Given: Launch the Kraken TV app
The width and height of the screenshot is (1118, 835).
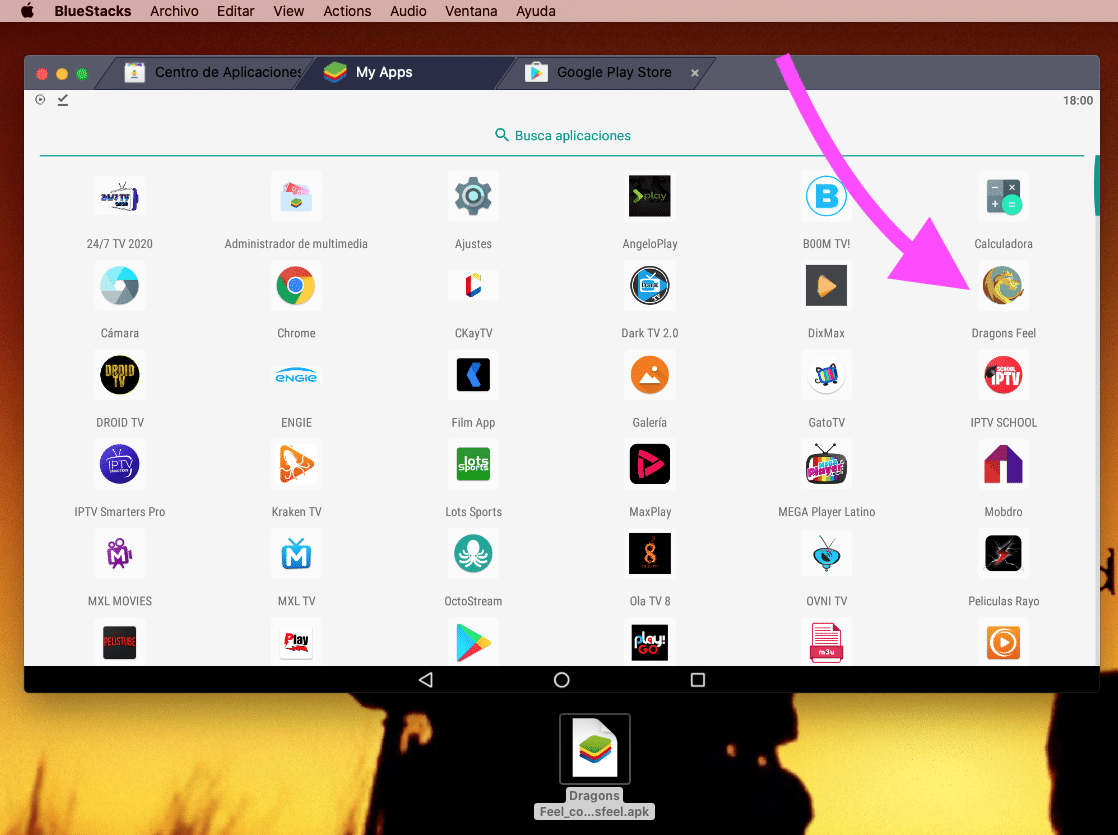Looking at the screenshot, I should click(x=296, y=465).
